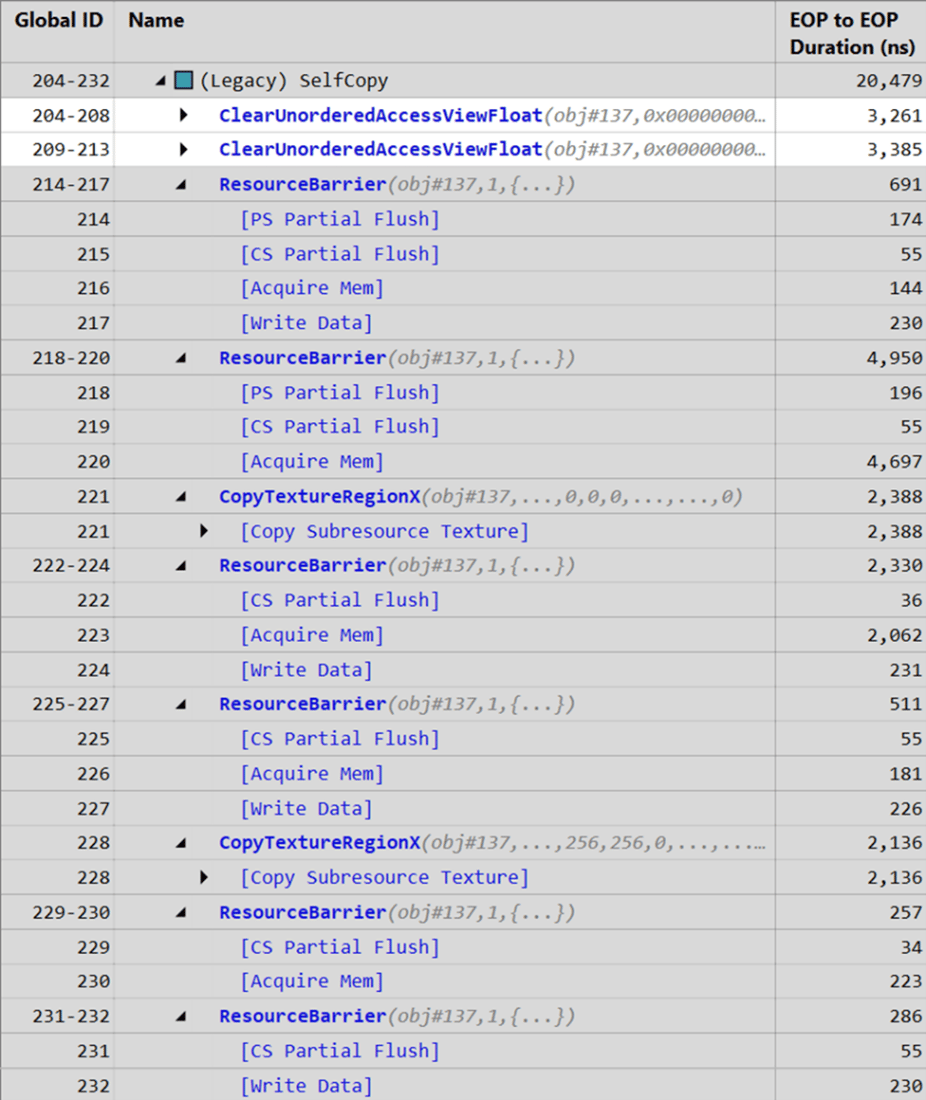The image size is (926, 1100).
Task: Select [PS Partial Flush] at ID 214
Action: click(340, 219)
